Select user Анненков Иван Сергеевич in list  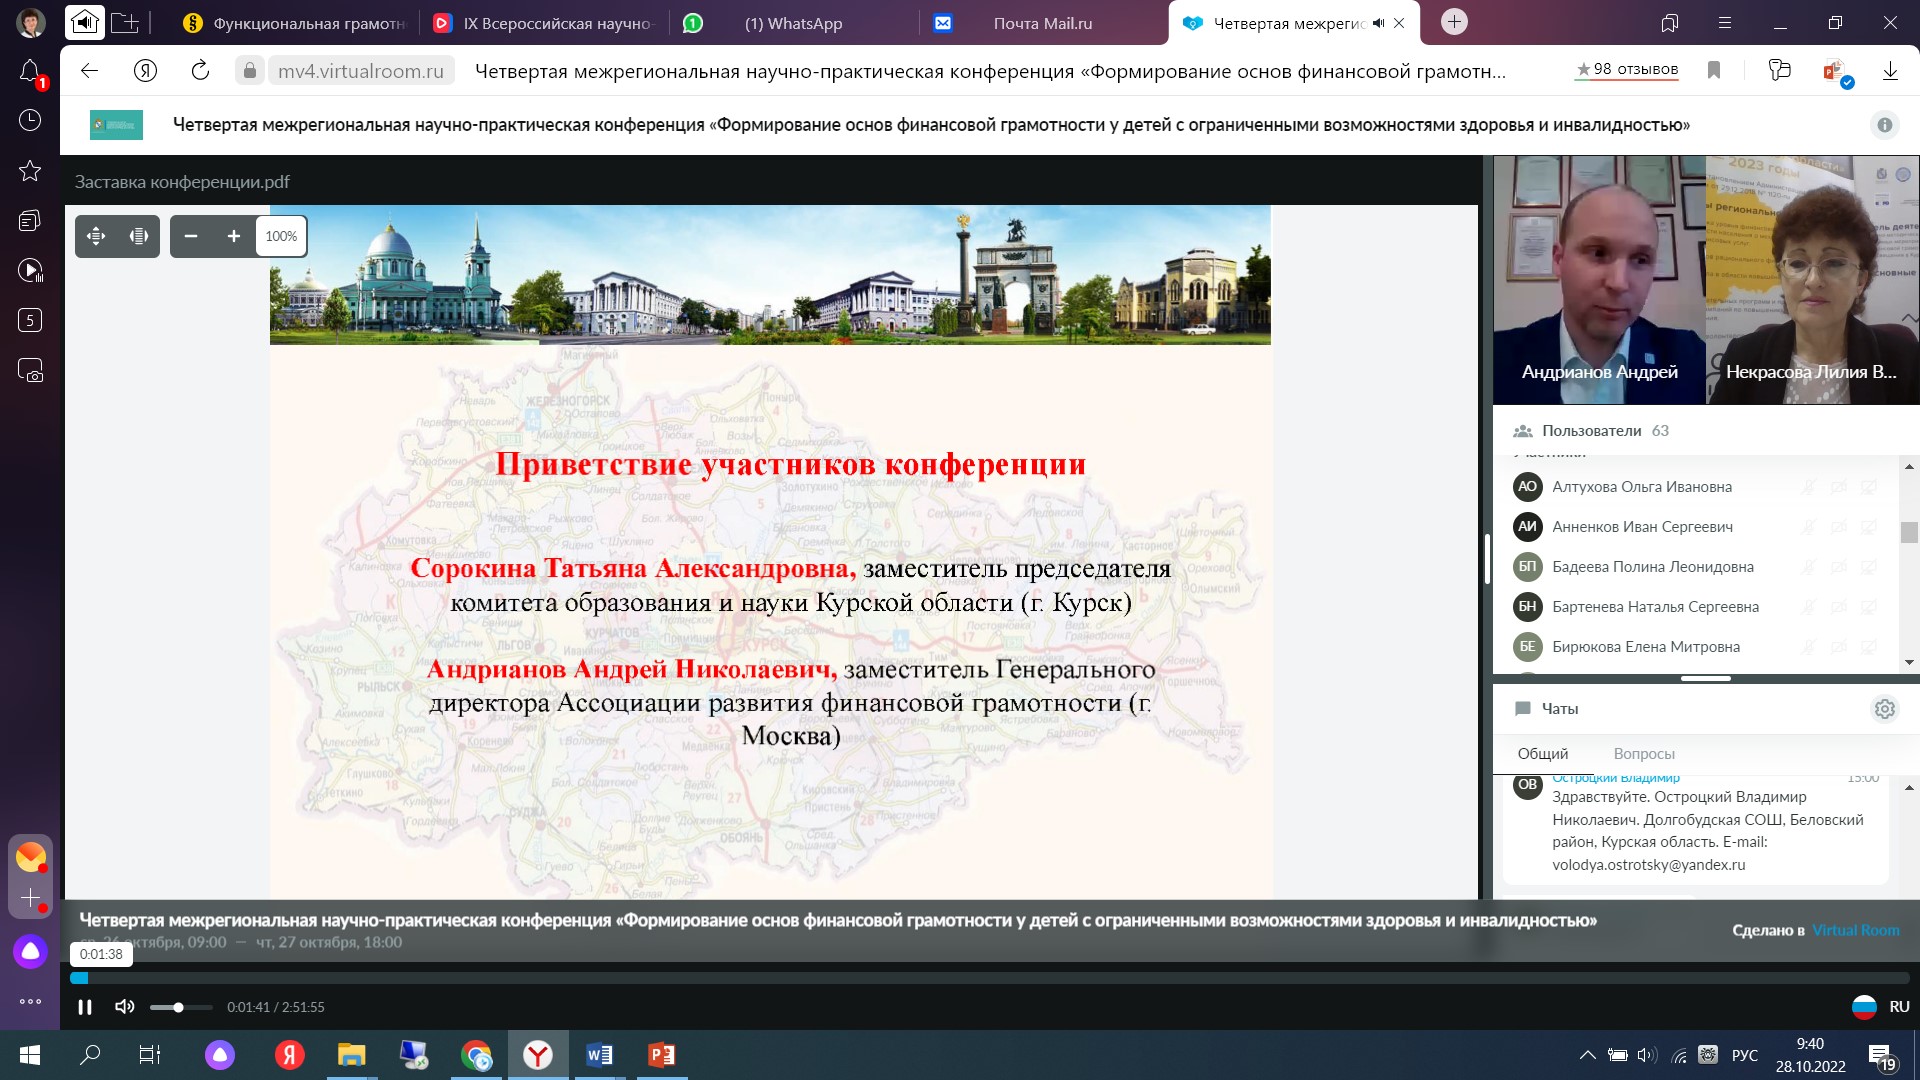1642,527
